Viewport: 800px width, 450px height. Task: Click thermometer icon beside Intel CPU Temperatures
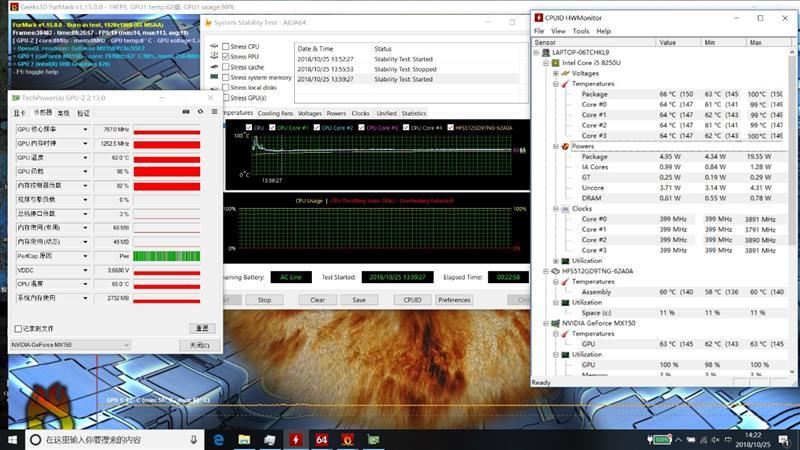point(565,84)
